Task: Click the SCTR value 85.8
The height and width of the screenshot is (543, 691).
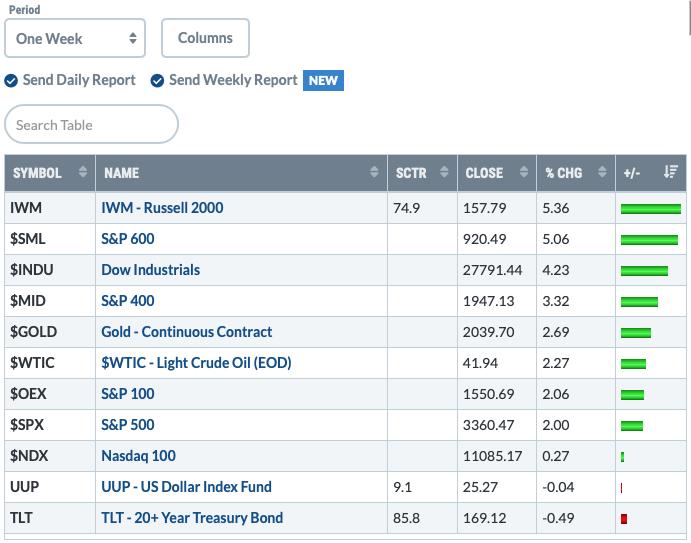Action: (x=406, y=518)
